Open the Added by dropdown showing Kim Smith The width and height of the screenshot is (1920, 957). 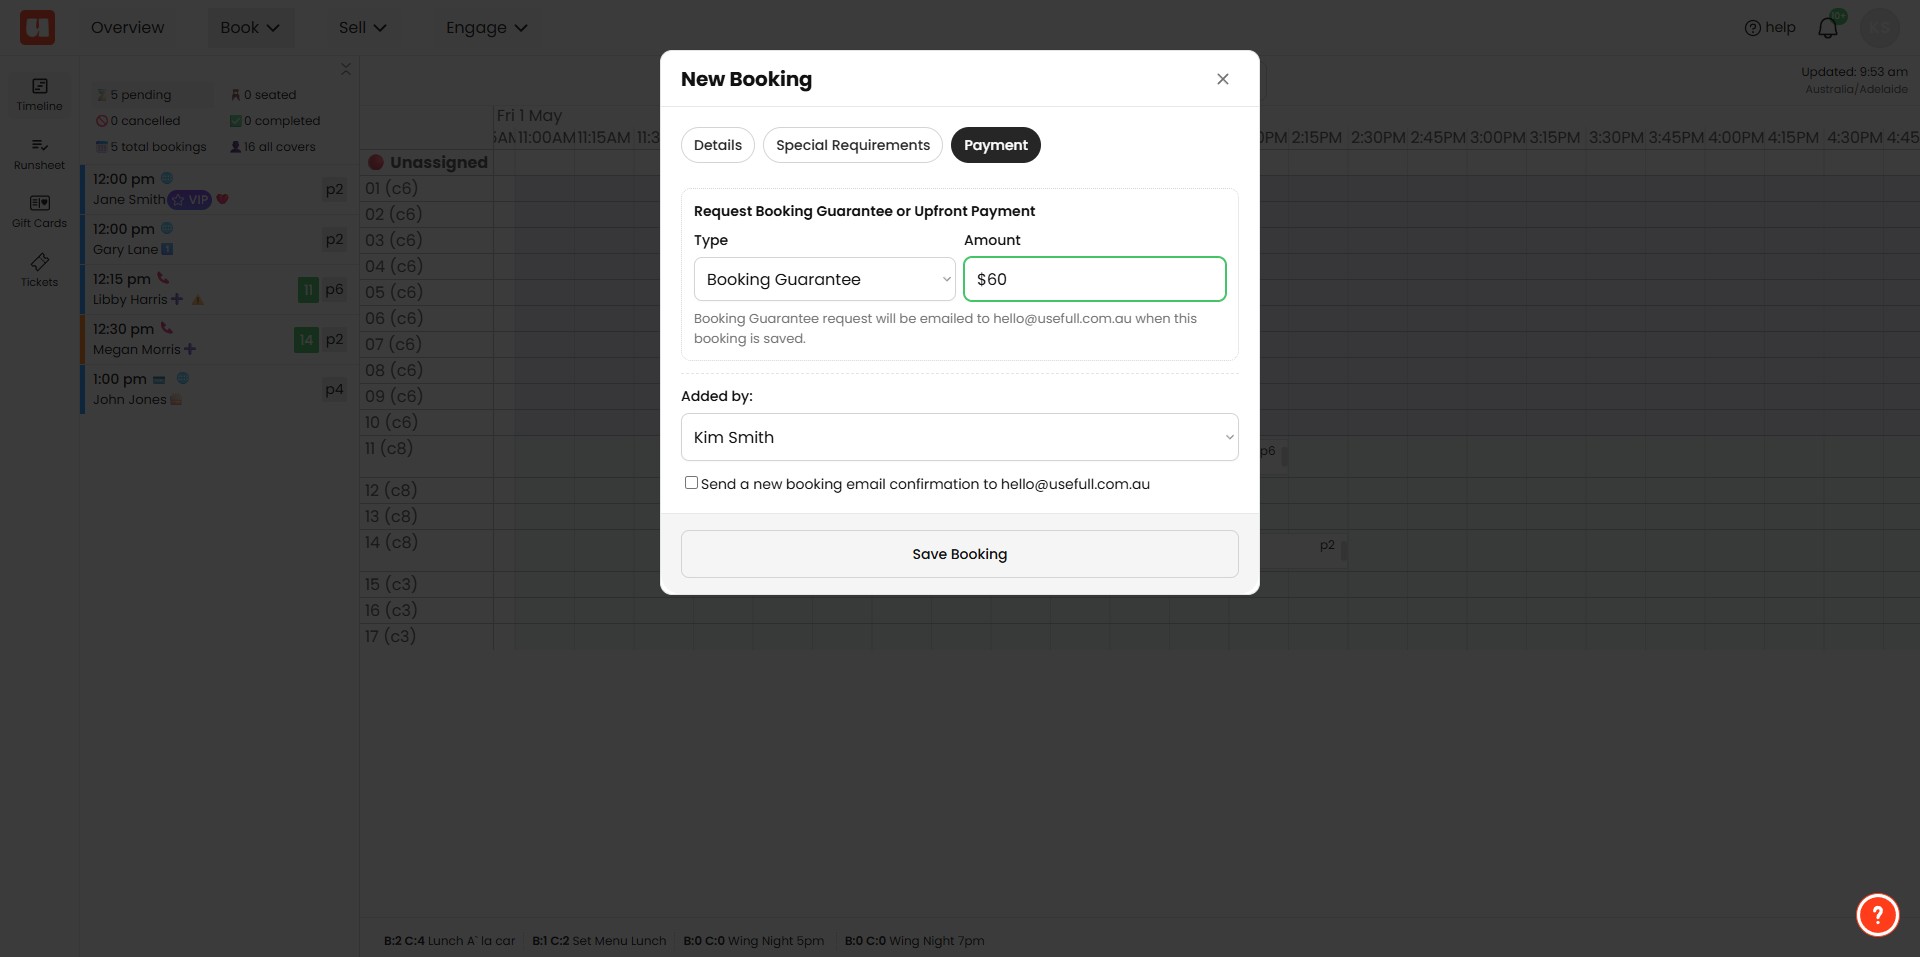[x=960, y=437]
